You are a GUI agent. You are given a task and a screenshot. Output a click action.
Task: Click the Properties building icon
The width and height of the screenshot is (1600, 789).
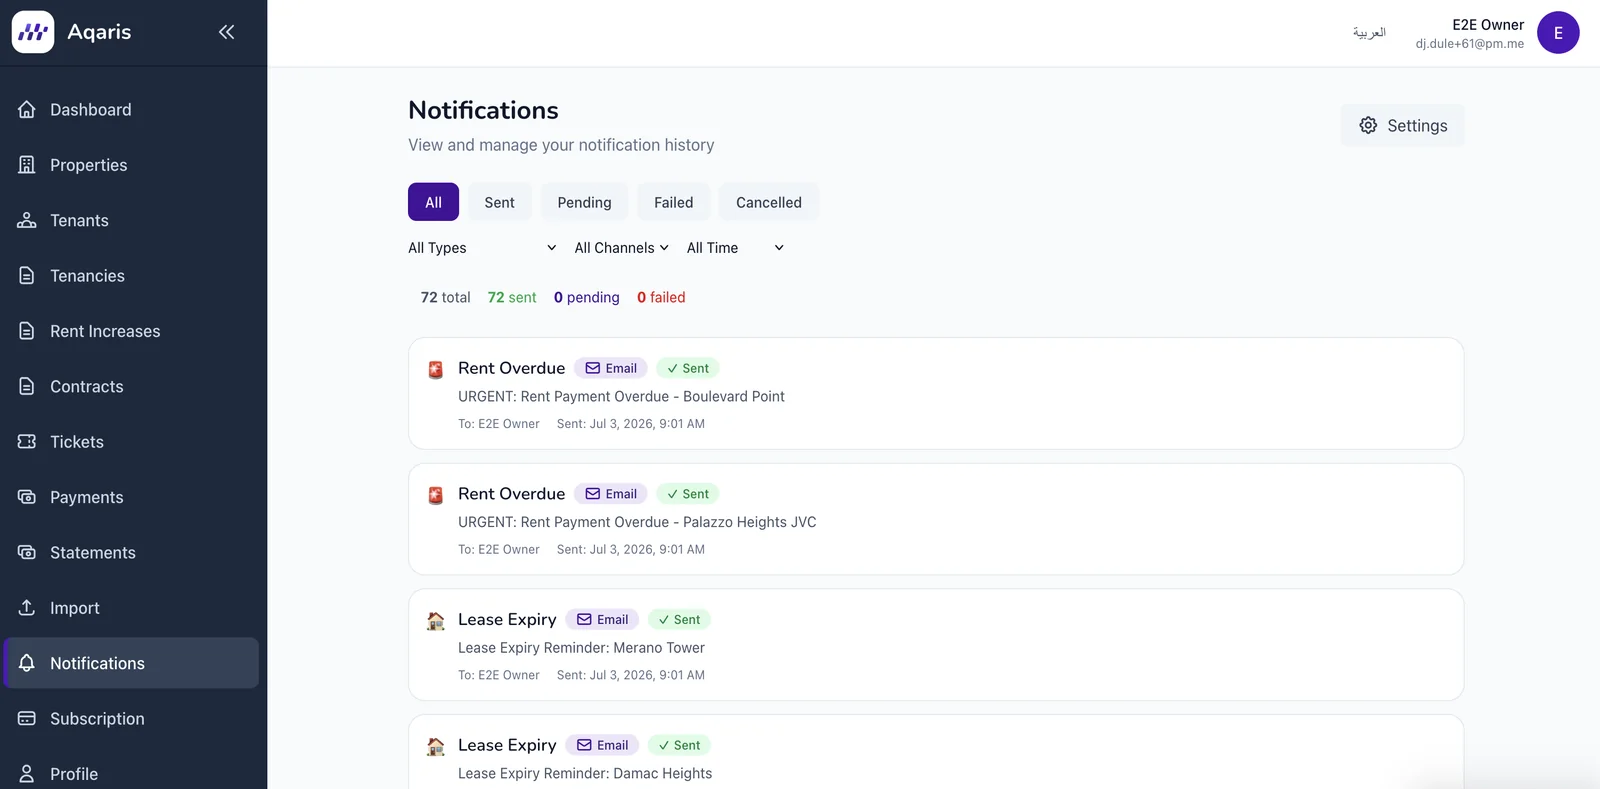[27, 165]
